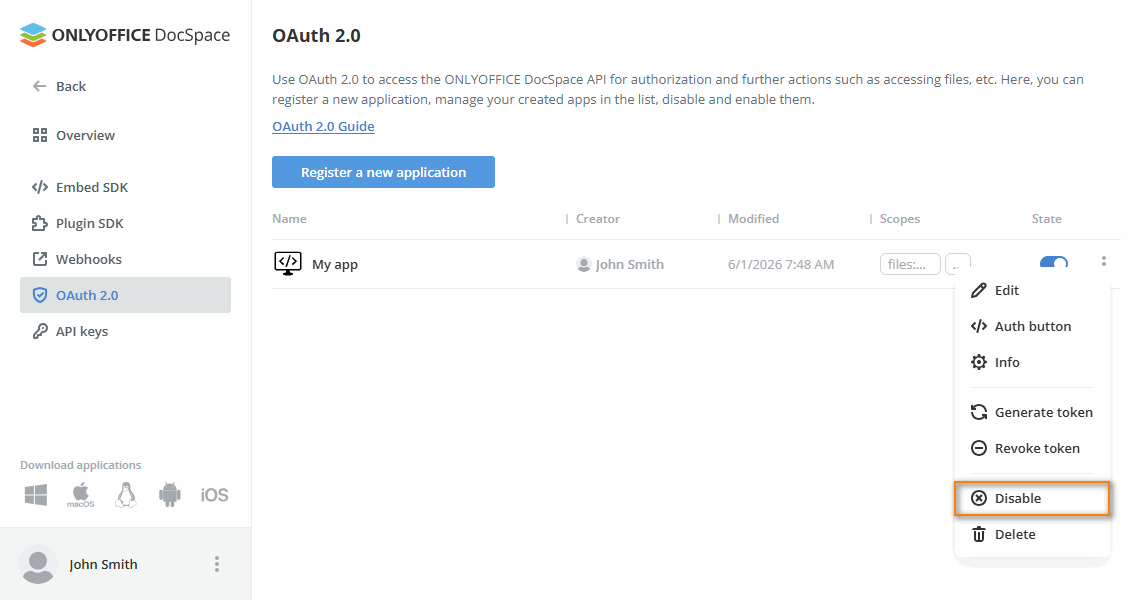Click John Smith's profile avatar

pos(38,564)
